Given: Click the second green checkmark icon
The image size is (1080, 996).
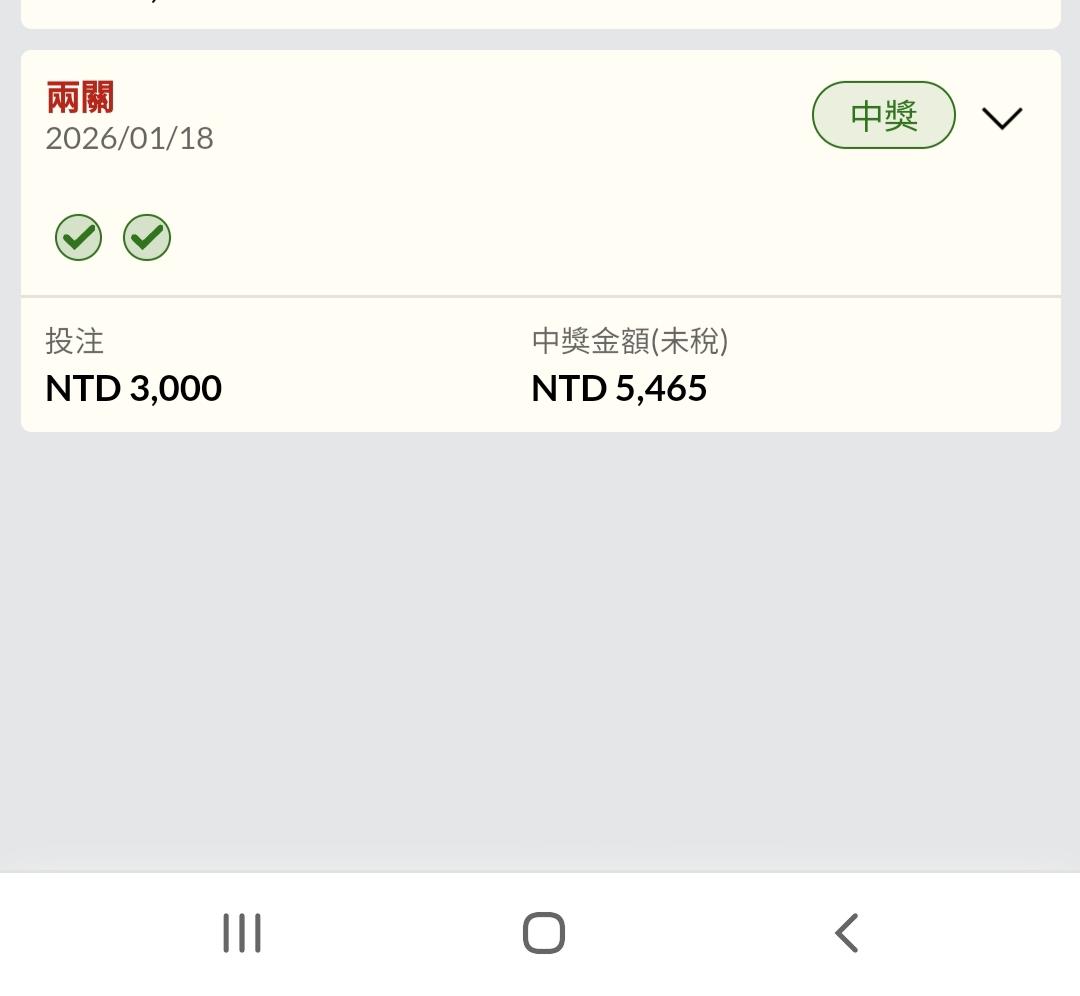Looking at the screenshot, I should (x=147, y=238).
